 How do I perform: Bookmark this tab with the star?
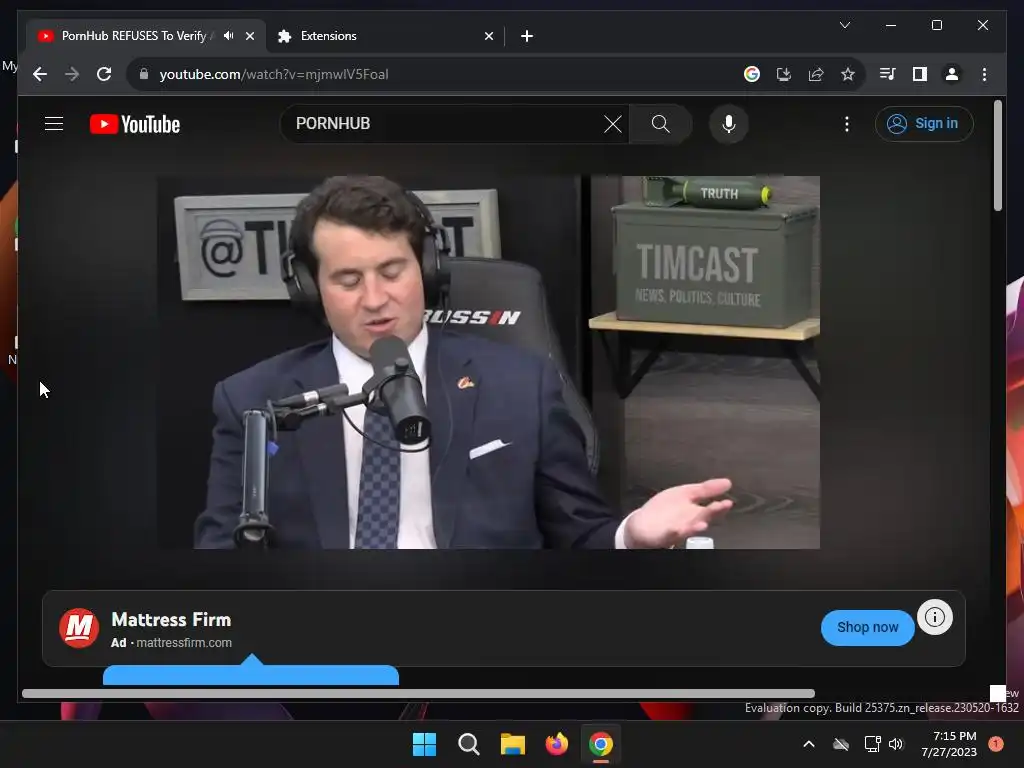pyautogui.click(x=848, y=74)
